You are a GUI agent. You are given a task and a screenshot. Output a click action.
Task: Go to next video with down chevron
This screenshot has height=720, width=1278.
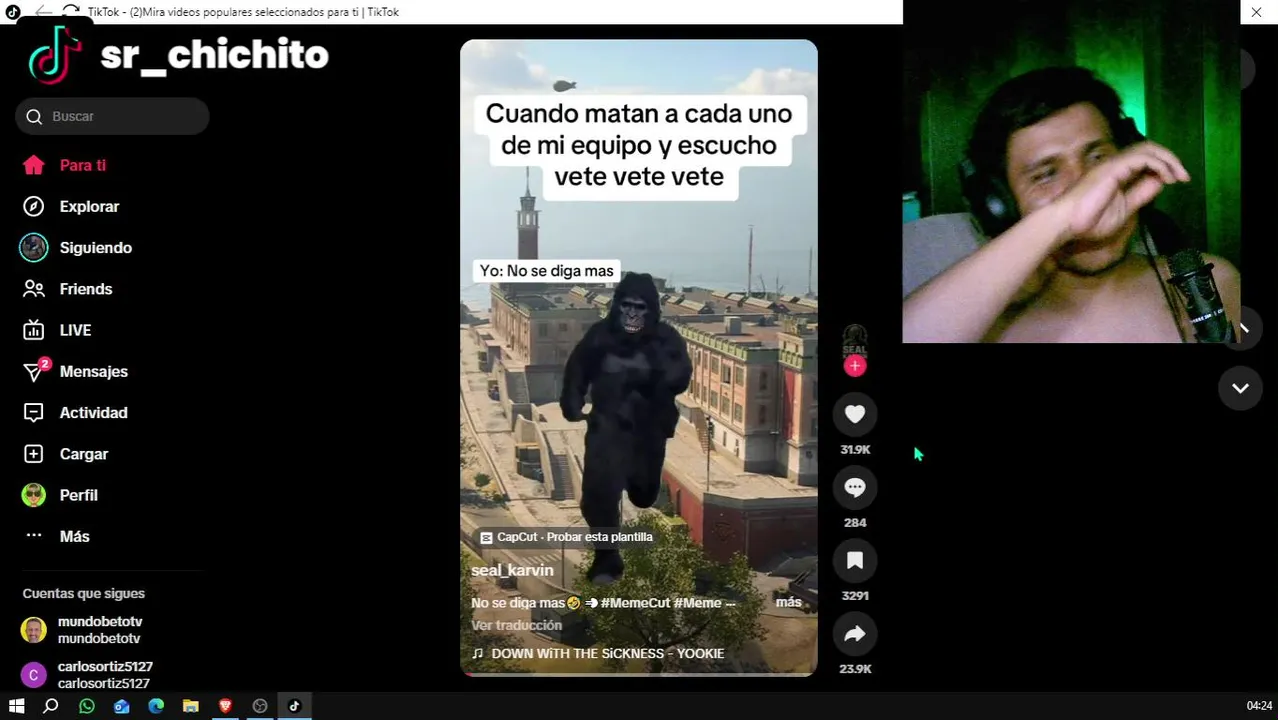(1240, 388)
